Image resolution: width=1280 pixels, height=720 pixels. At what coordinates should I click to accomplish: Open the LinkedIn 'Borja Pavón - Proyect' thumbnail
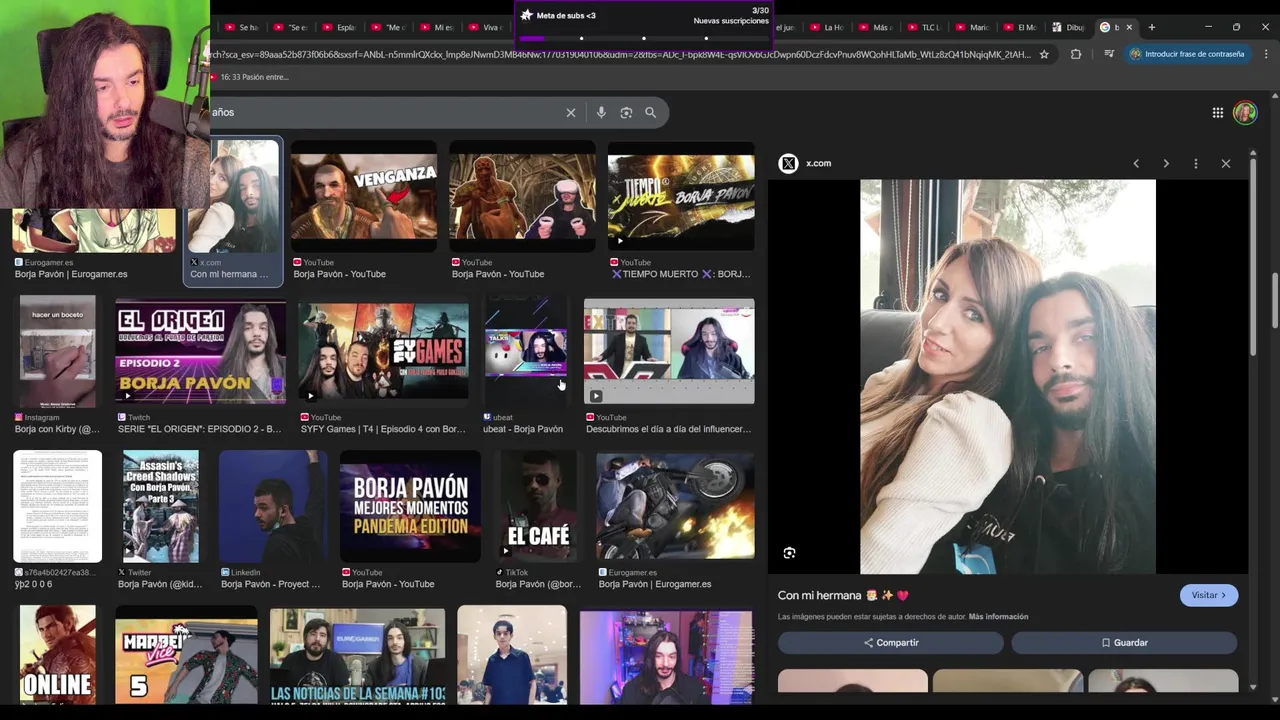272,507
